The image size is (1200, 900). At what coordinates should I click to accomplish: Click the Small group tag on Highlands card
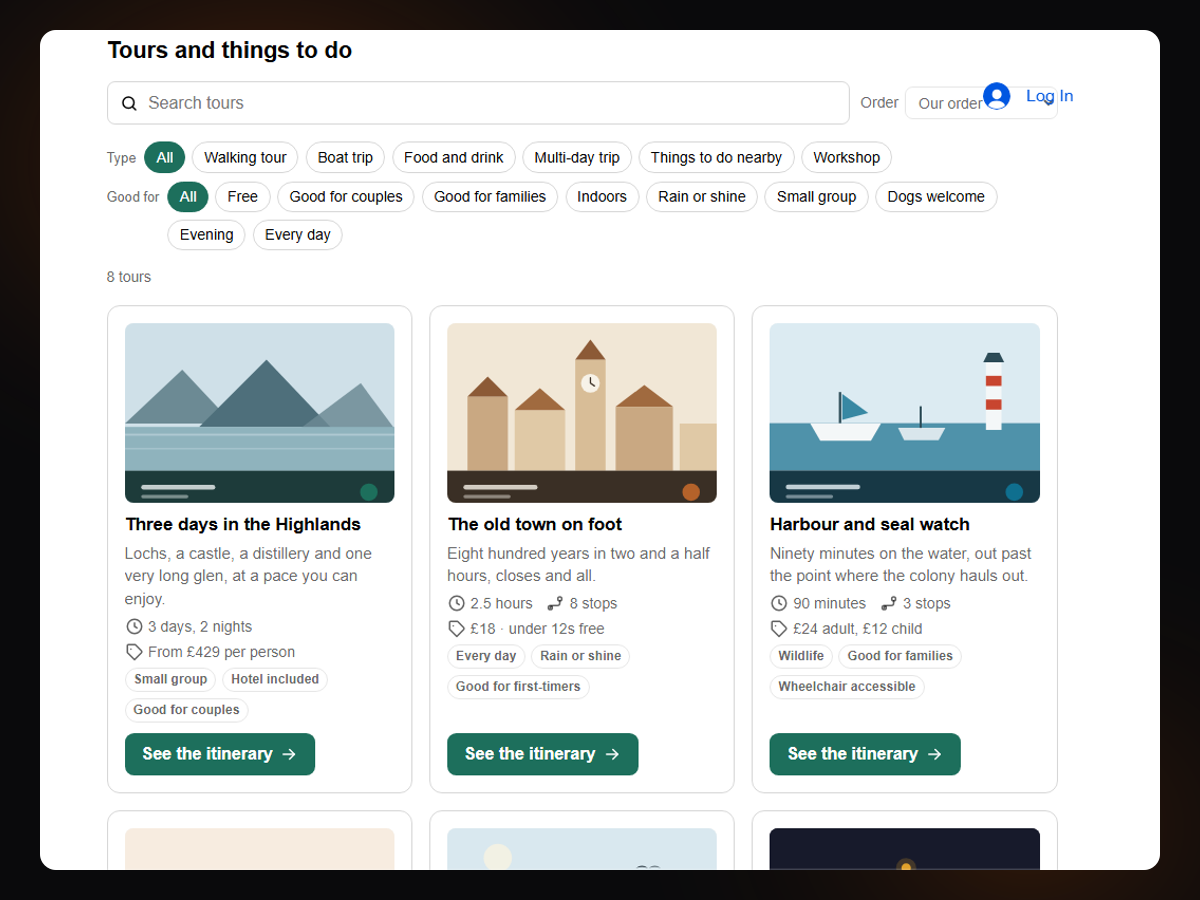point(171,680)
